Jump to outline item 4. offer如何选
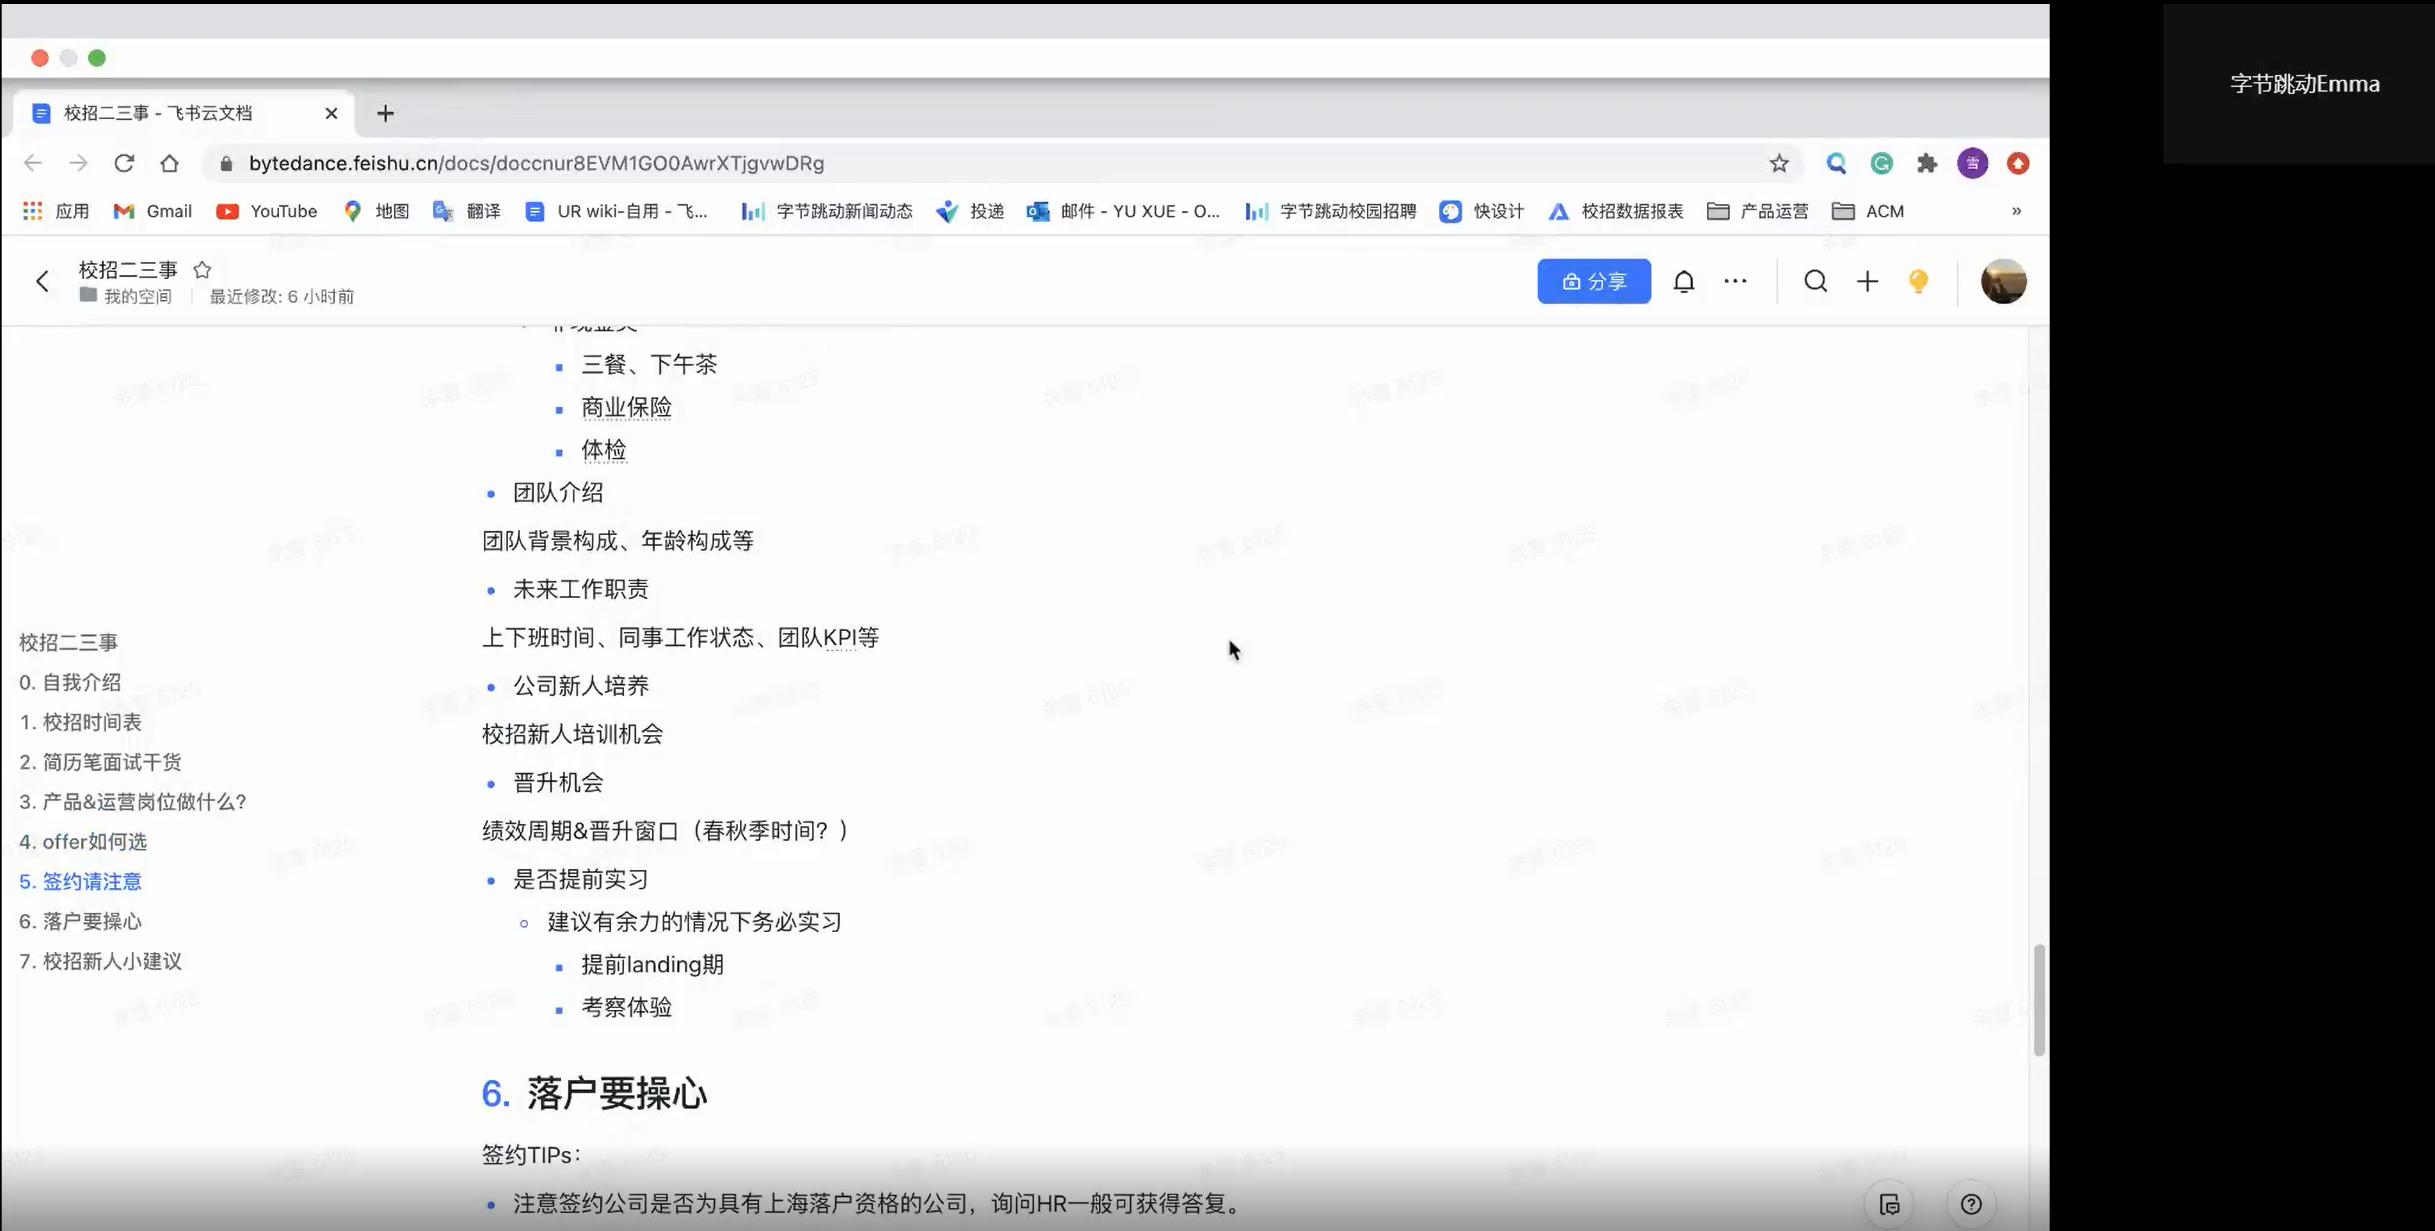The image size is (2435, 1231). tap(83, 842)
